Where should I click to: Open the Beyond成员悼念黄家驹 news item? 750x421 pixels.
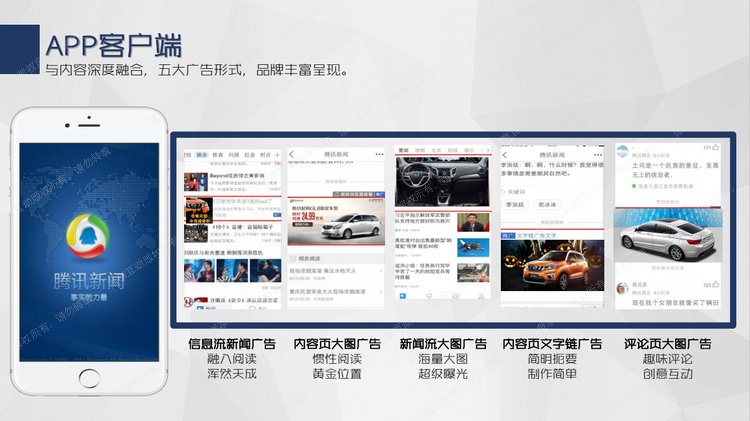(233, 183)
